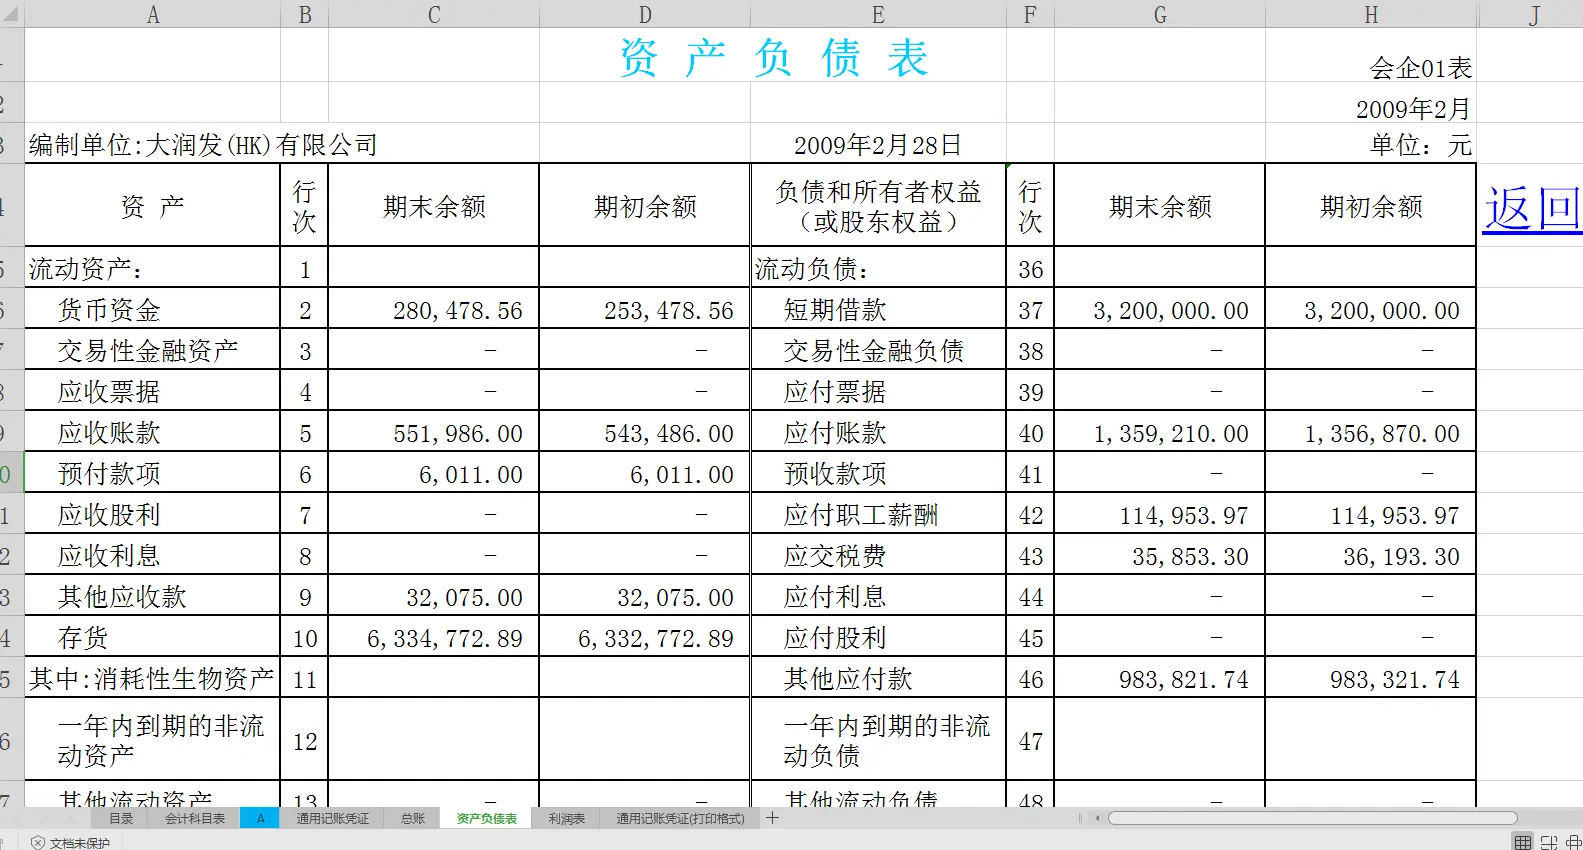Select cell with value 253,478.56

[645, 310]
